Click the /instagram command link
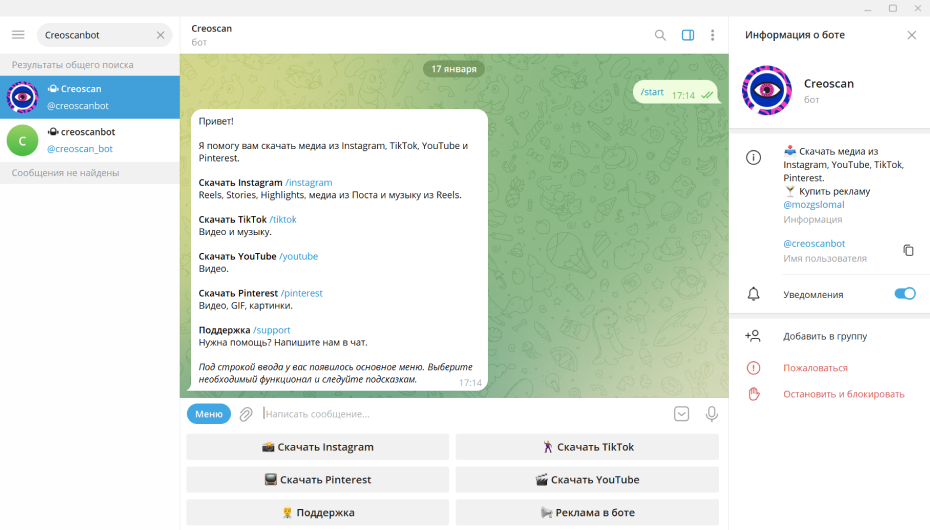The image size is (930, 530). 308,183
